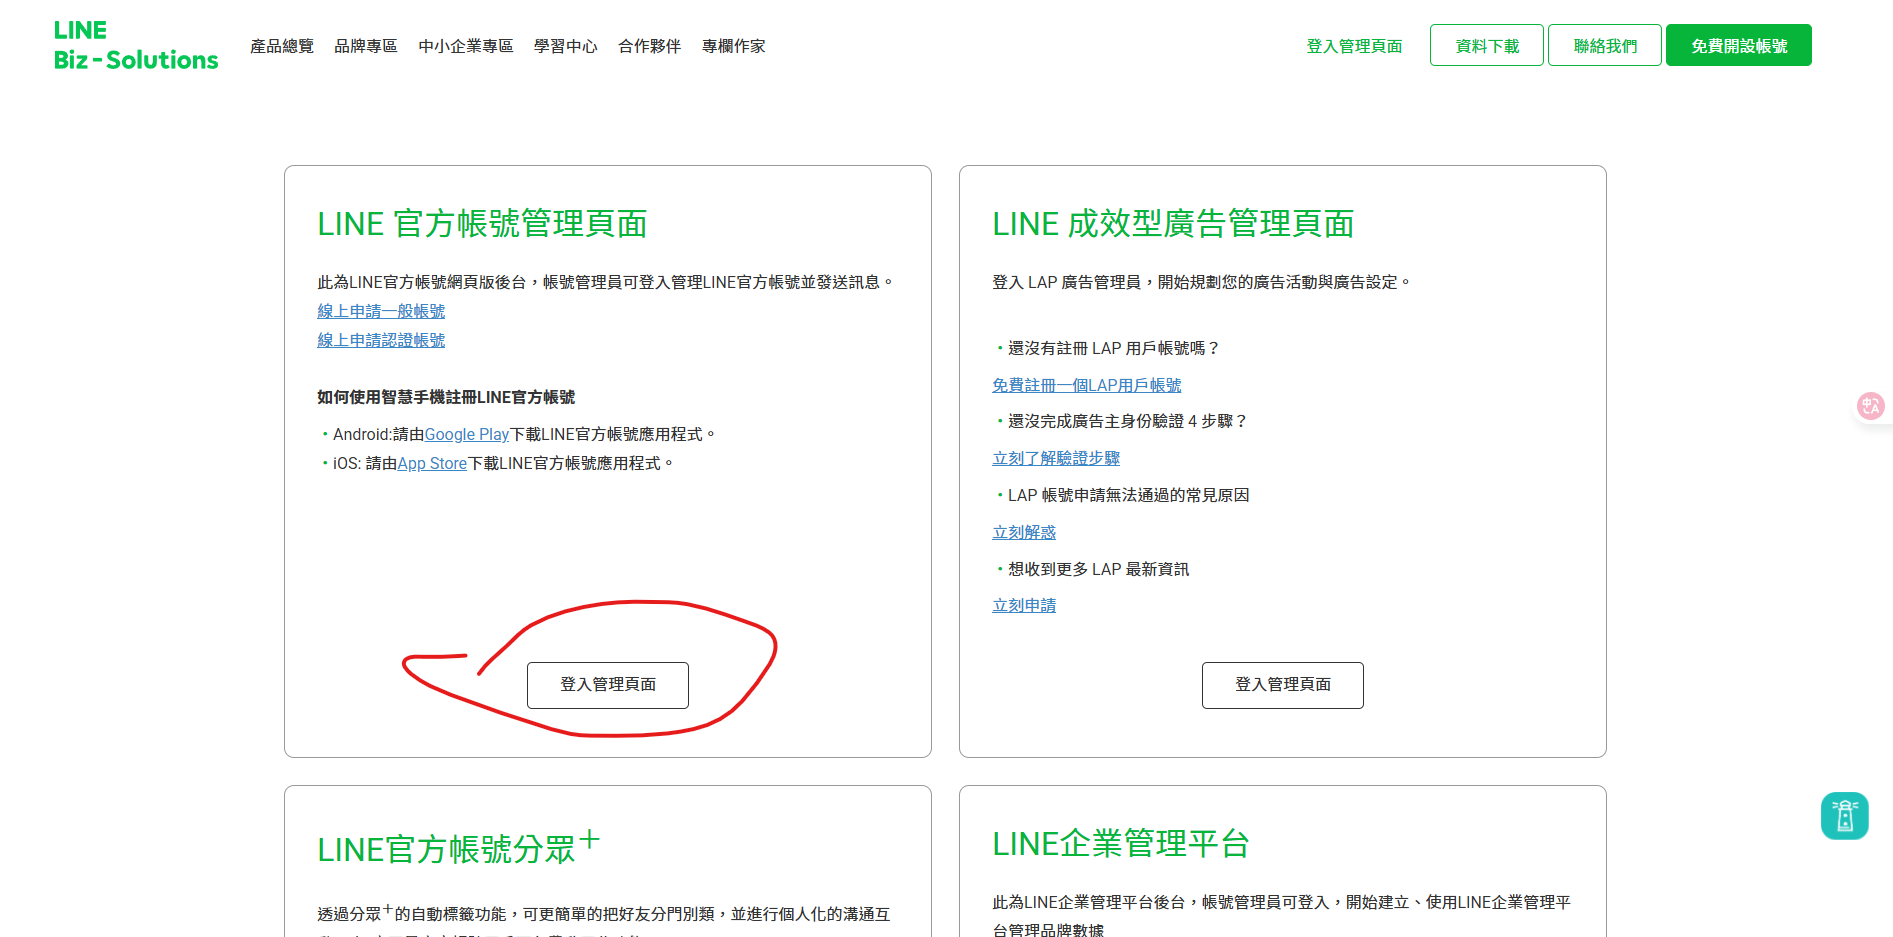Viewport: 1893px width, 937px height.
Task: Open the 品牌專區 menu
Action: [365, 46]
